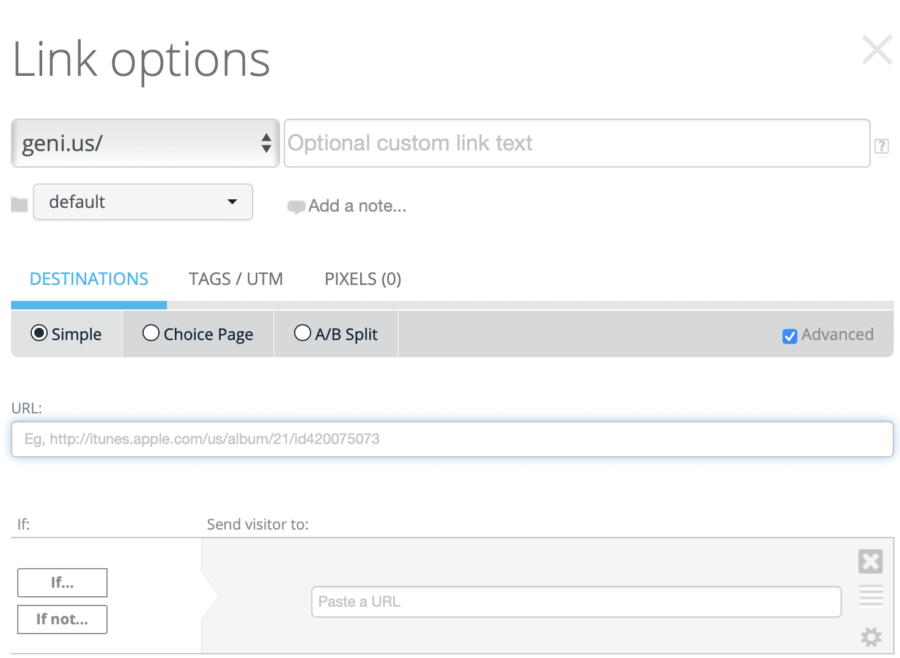Open the geni.us/ domain dropdown
Image resolution: width=900 pixels, height=658 pixels.
click(x=145, y=143)
